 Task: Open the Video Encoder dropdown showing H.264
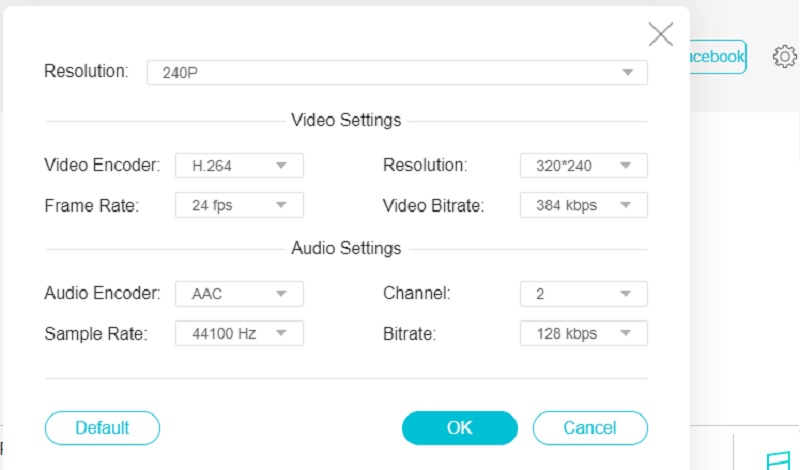point(239,165)
